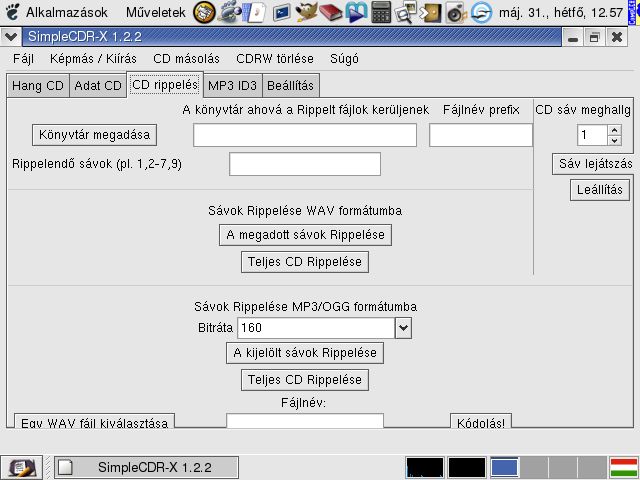Click the Leállítás button

pyautogui.click(x=600, y=189)
